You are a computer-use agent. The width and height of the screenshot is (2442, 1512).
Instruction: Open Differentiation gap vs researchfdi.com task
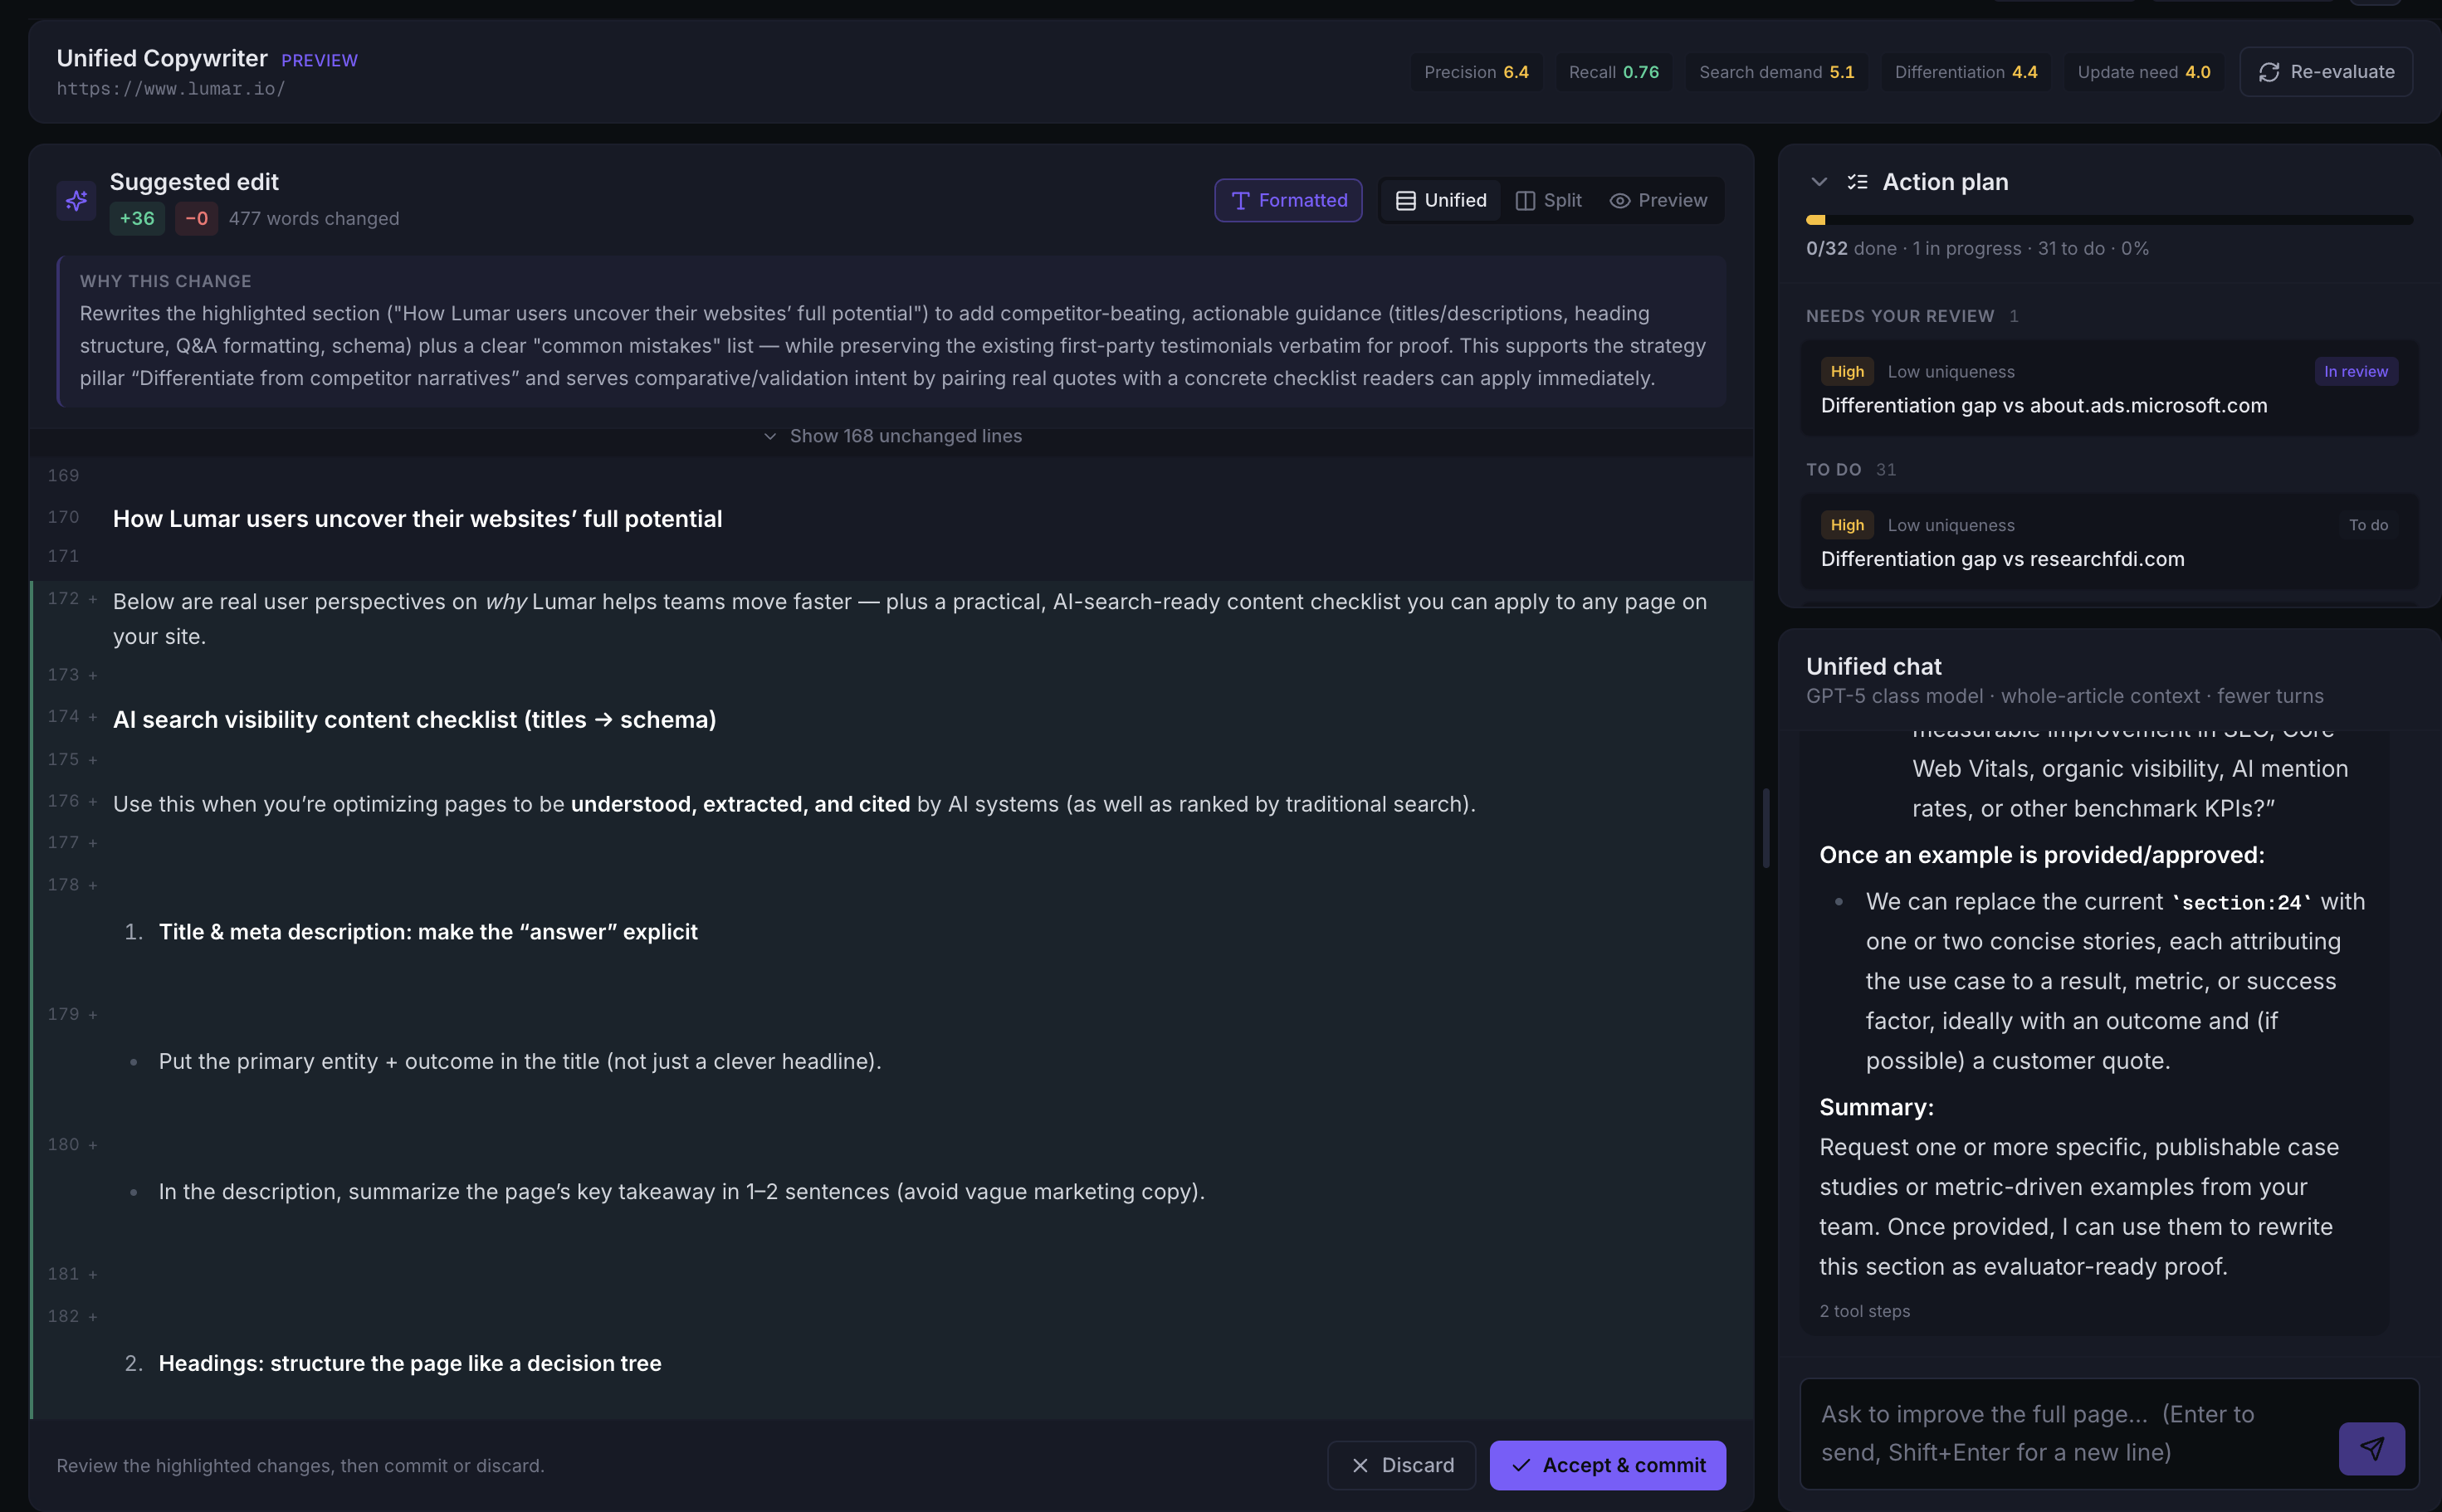pyautogui.click(x=2109, y=541)
